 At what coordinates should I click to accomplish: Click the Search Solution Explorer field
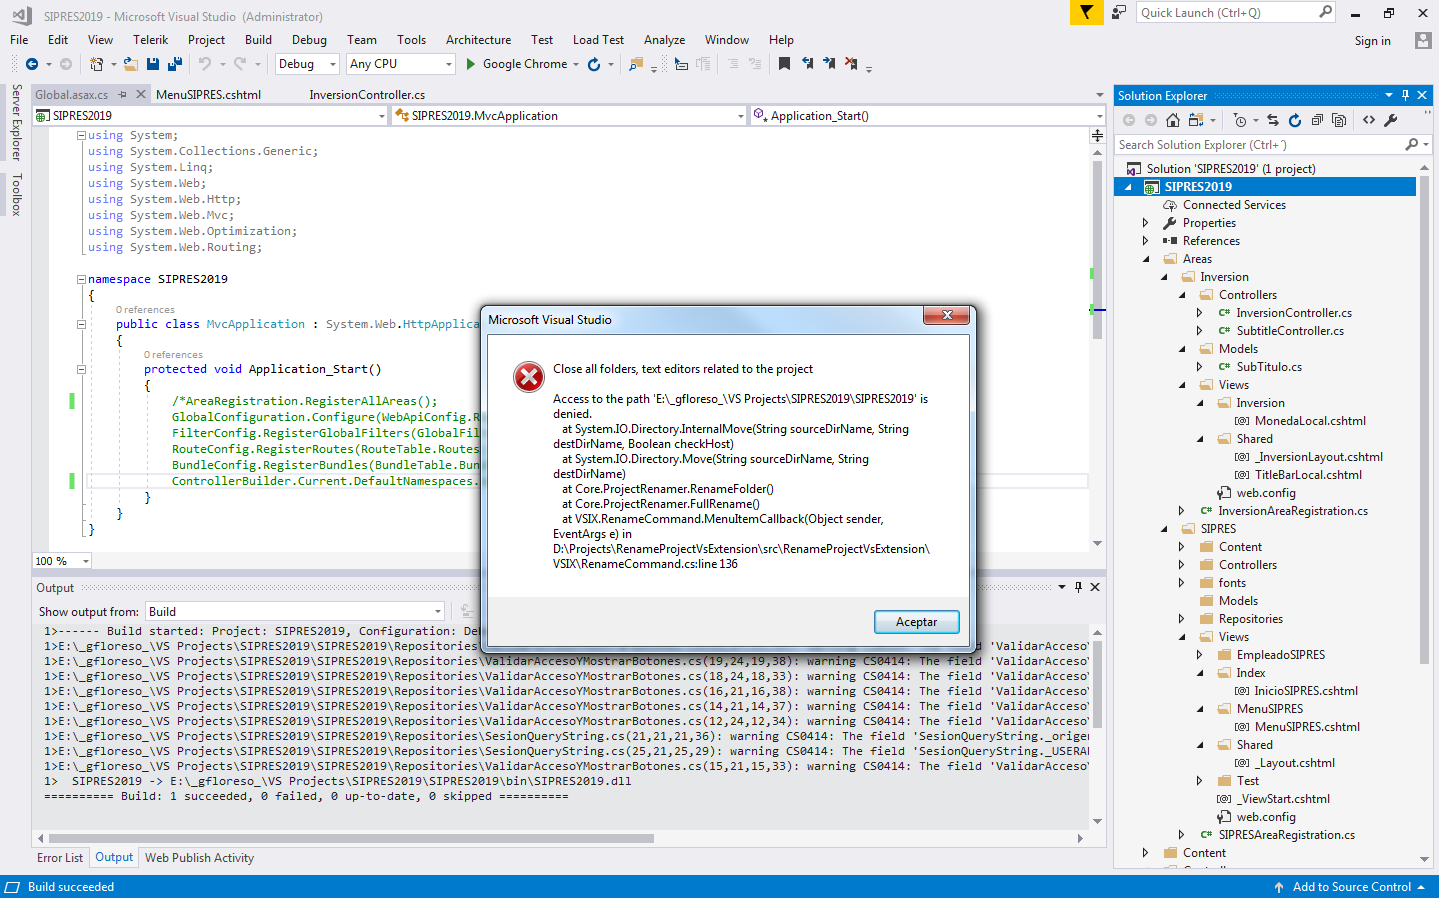click(1261, 145)
